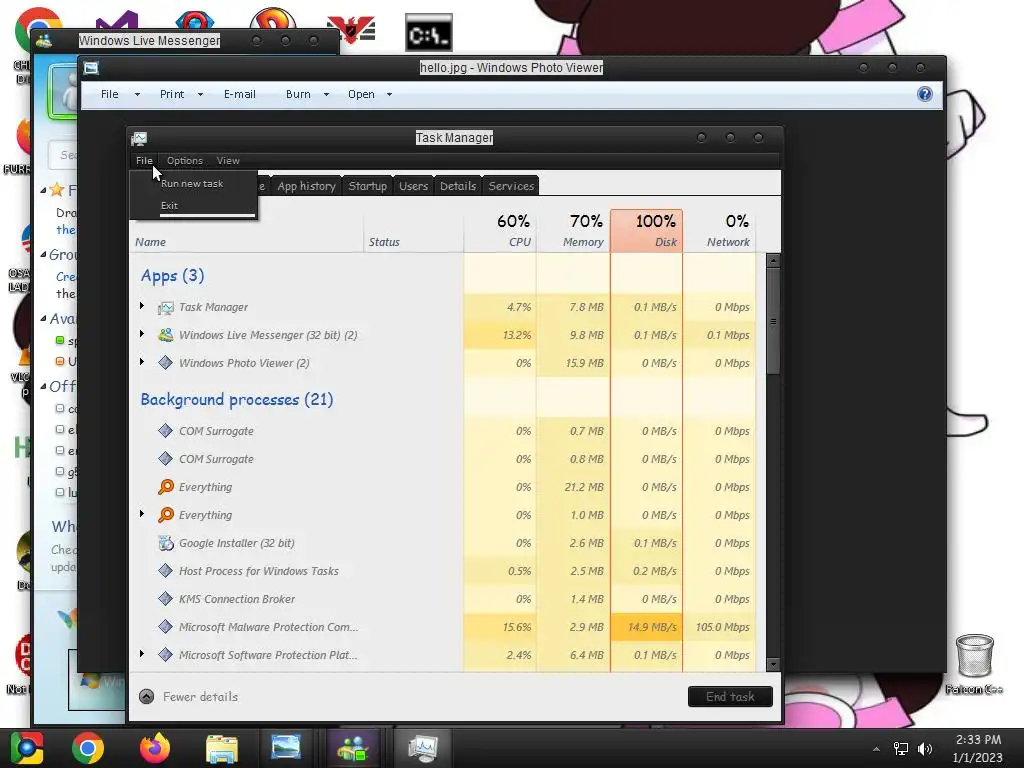Click the Task Manager taskbar button
Screen dimensions: 1024x768
422,748
